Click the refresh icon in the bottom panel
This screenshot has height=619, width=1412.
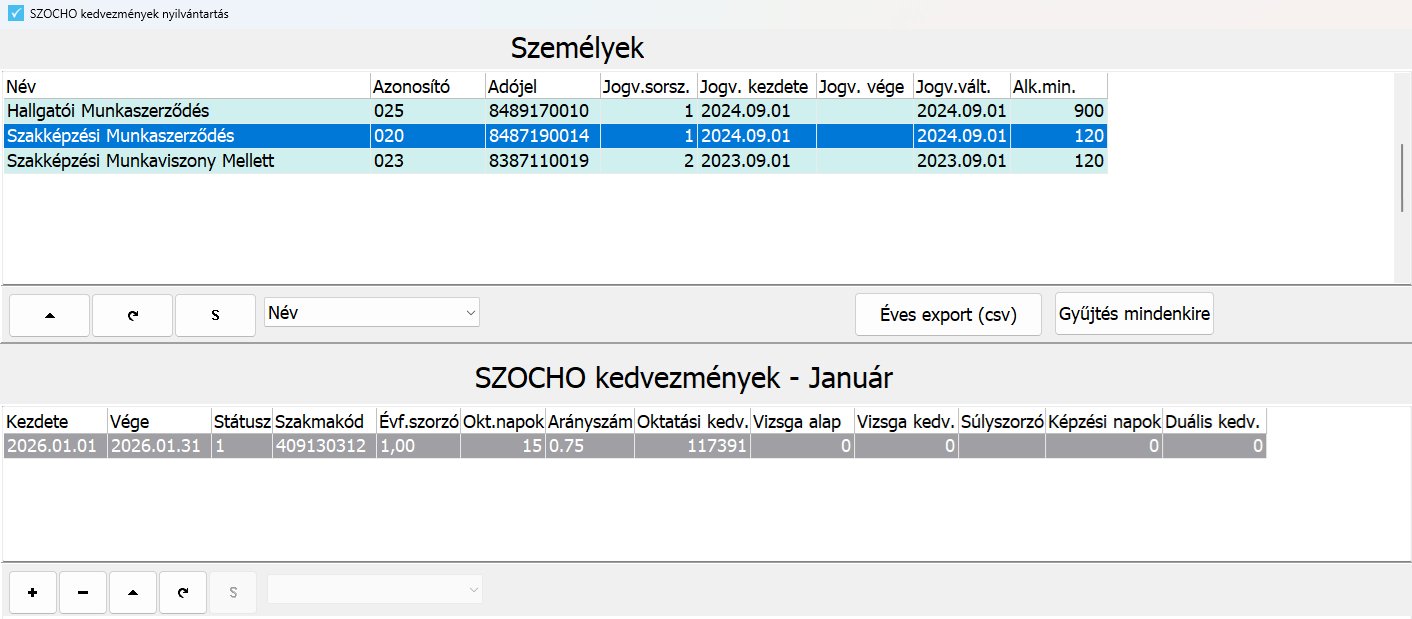click(182, 592)
